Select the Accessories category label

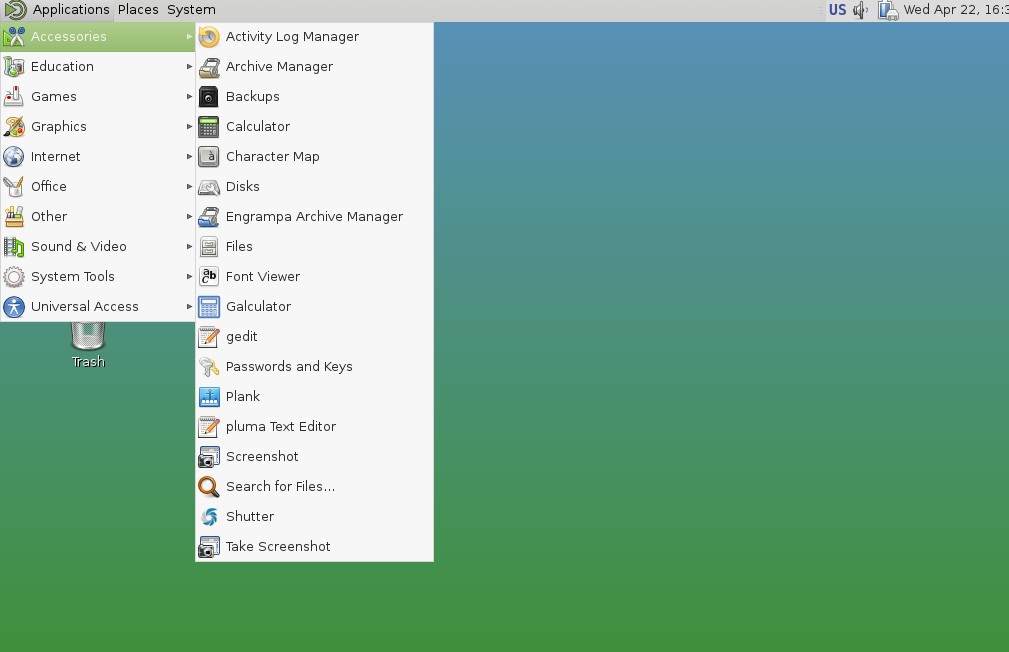click(68, 37)
